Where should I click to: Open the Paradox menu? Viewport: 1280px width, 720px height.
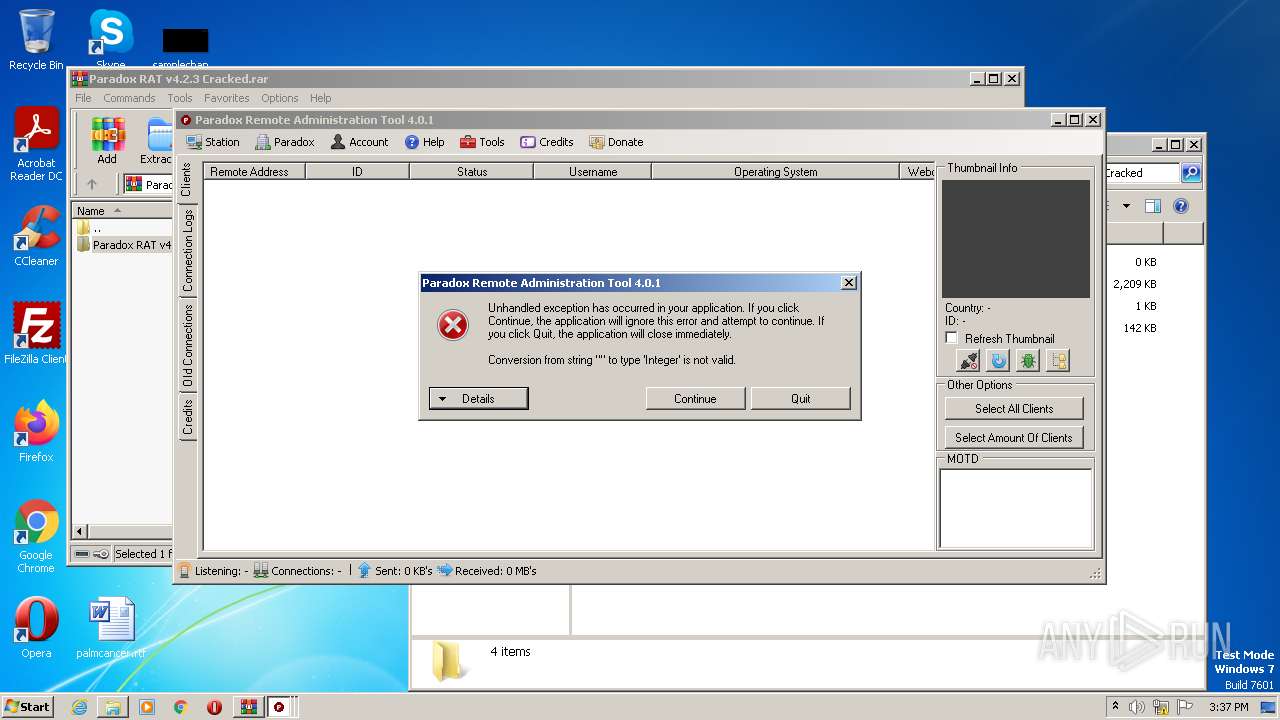[x=285, y=142]
